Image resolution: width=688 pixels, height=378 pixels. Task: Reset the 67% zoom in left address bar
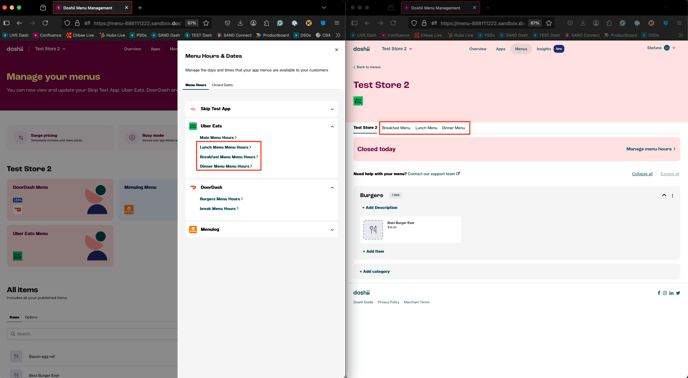[192, 23]
